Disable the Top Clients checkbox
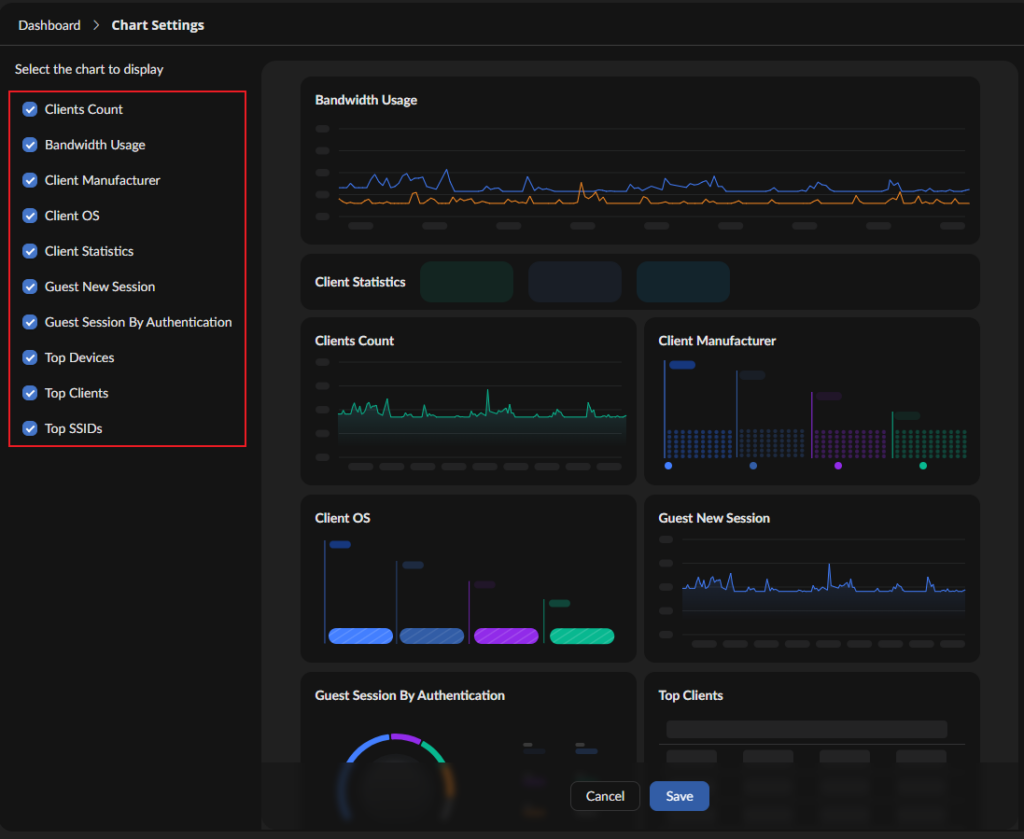This screenshot has width=1024, height=839. click(30, 393)
